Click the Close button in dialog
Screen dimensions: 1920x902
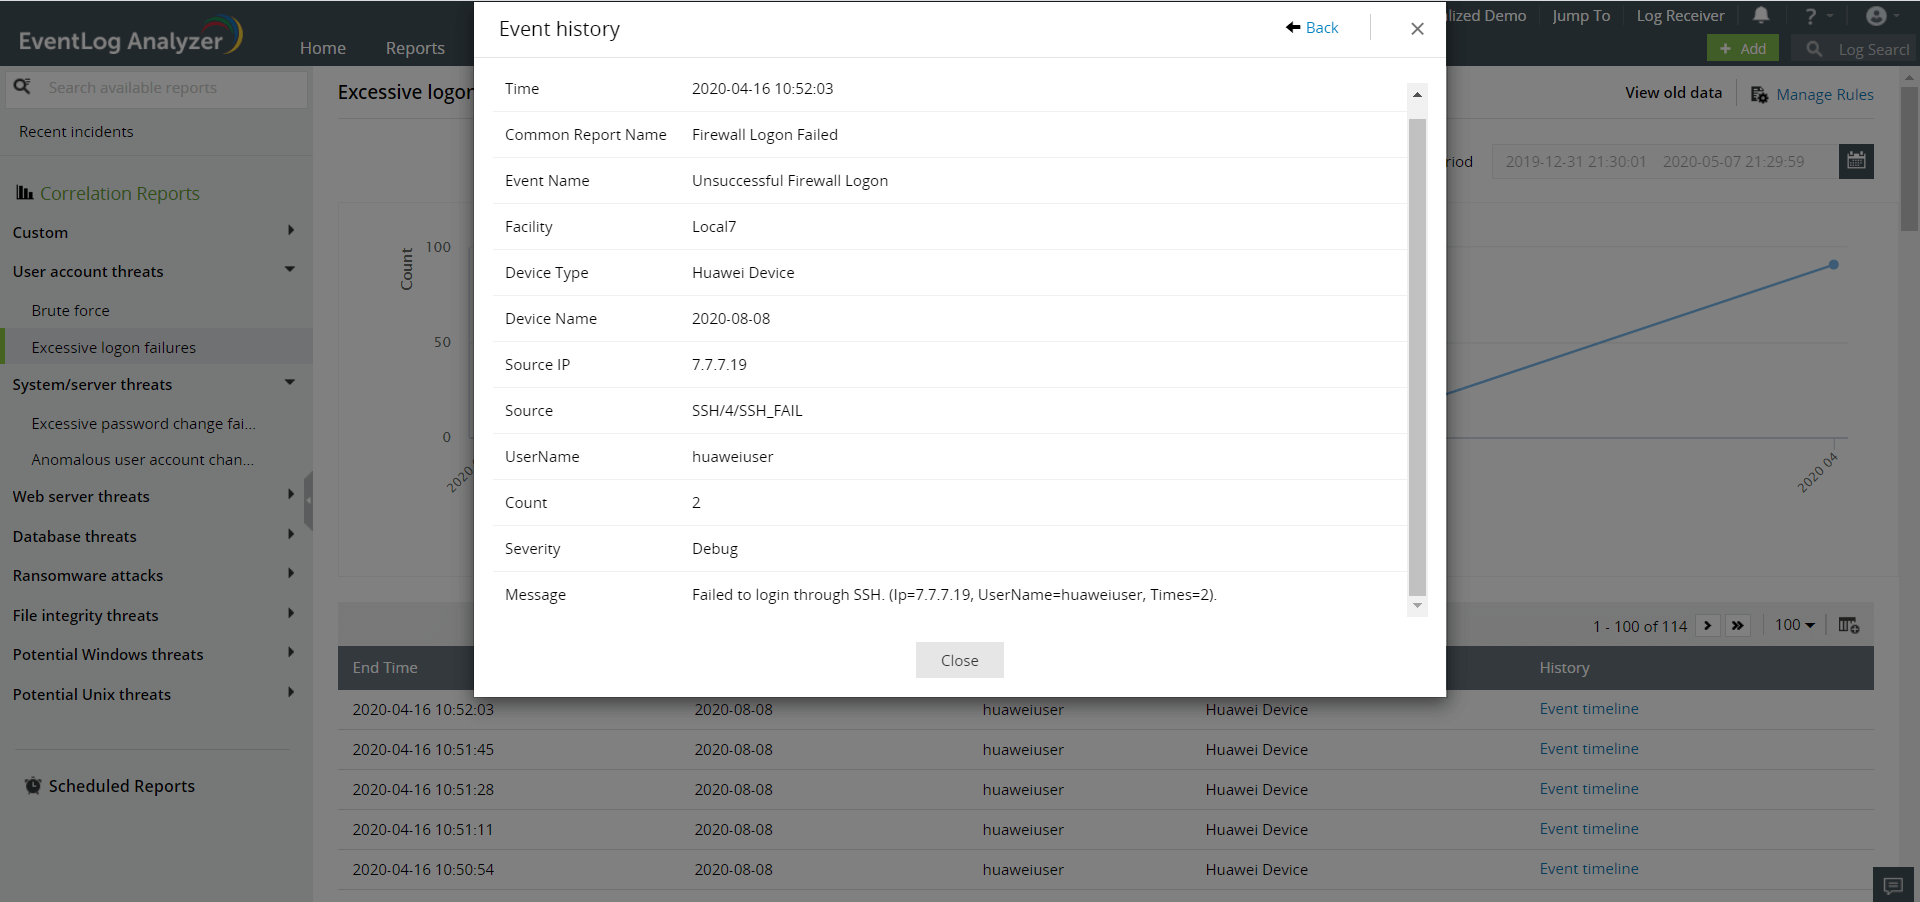click(x=960, y=660)
